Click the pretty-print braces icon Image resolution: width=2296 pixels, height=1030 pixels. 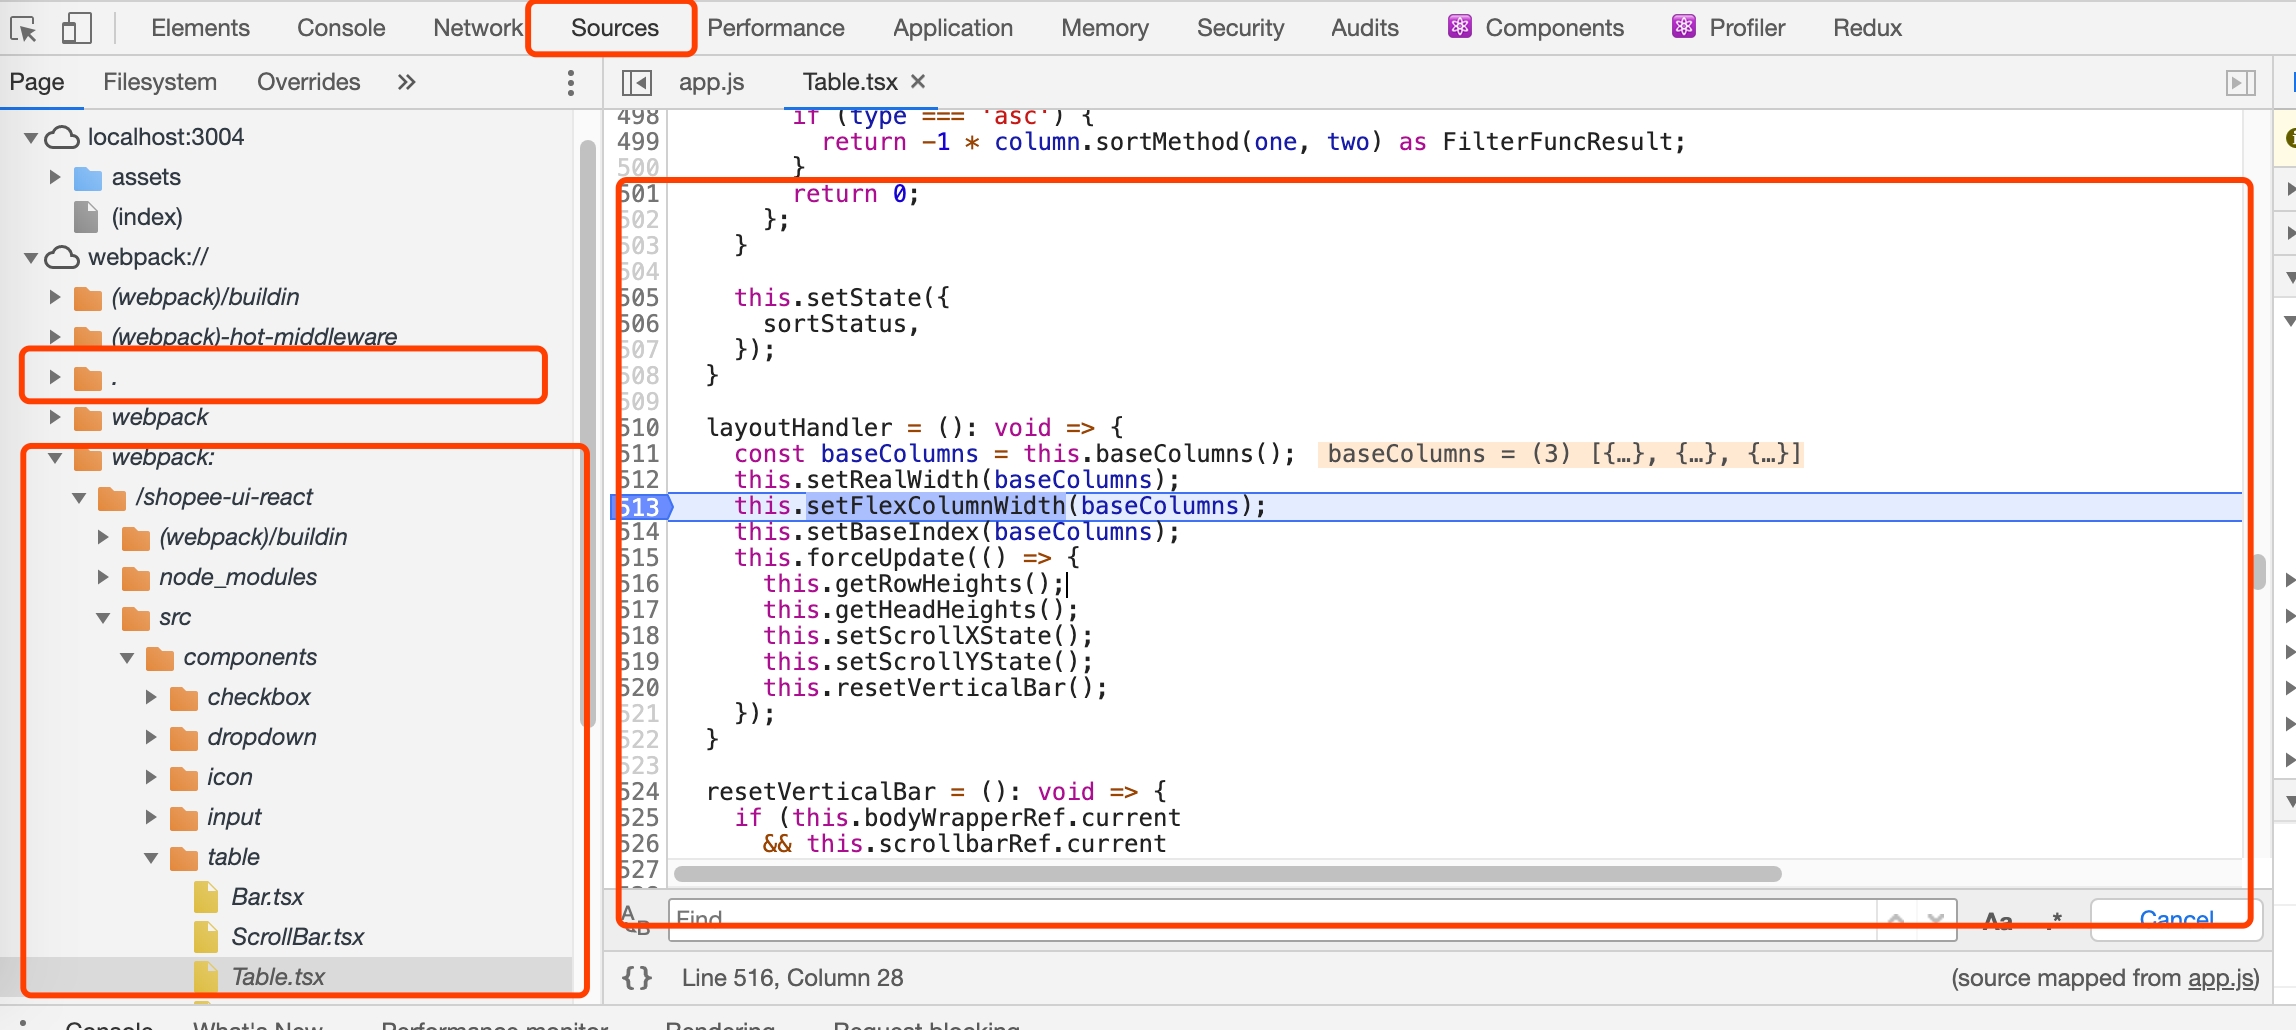point(637,977)
